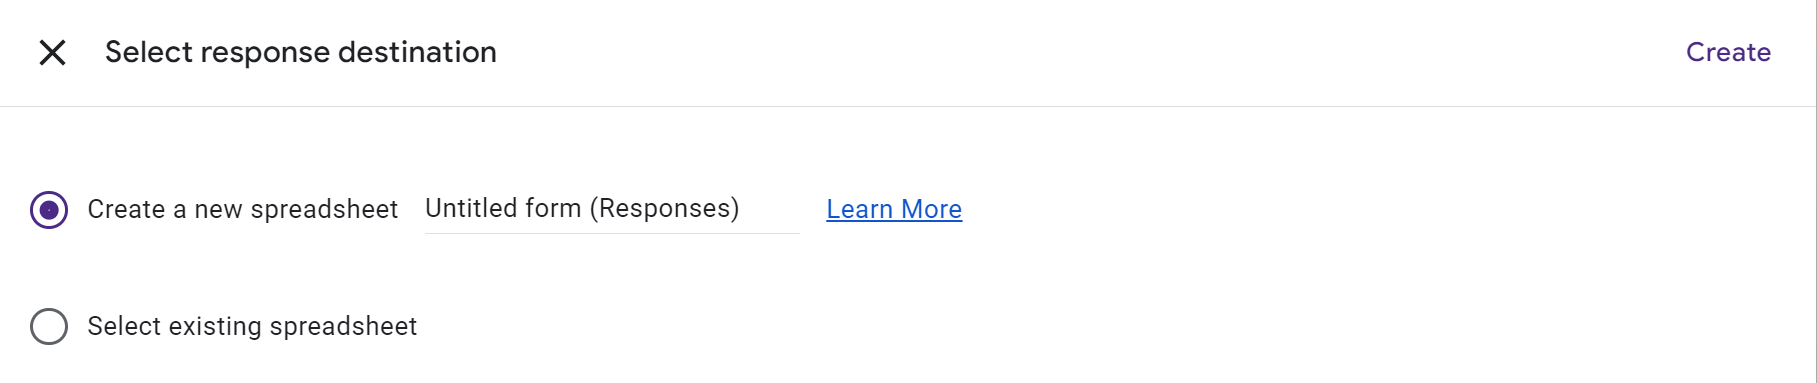1817x383 pixels.
Task: Confirm destination with the purple Create text
Action: pos(1728,52)
